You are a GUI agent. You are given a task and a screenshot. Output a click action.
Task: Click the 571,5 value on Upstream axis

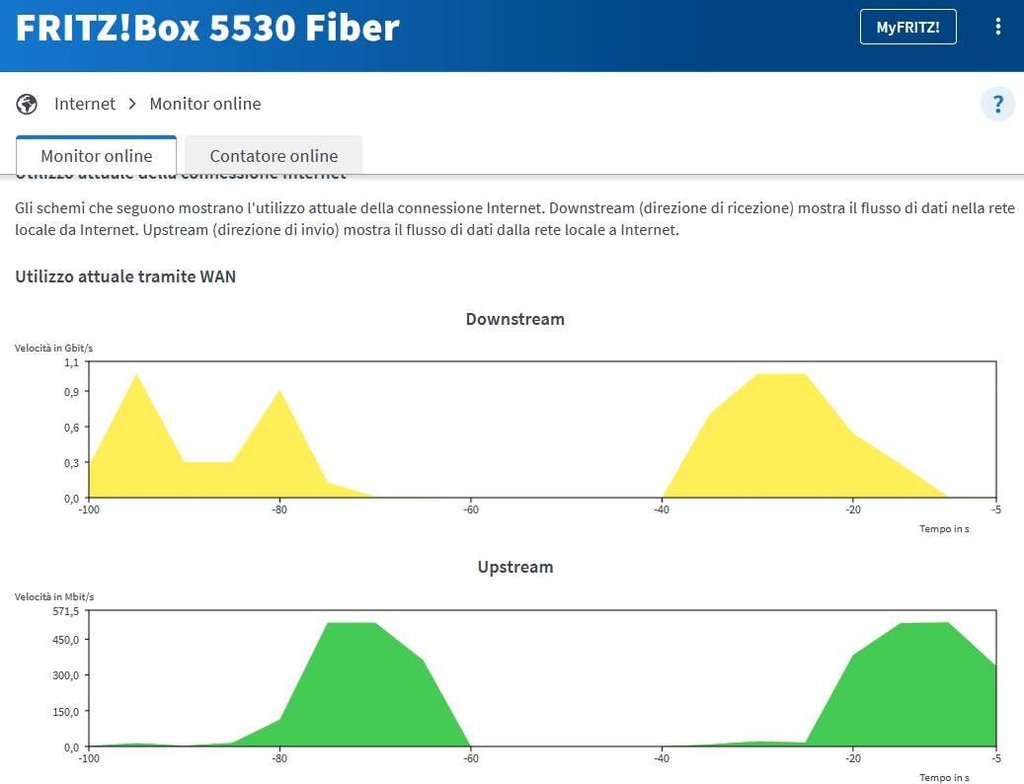[66, 611]
